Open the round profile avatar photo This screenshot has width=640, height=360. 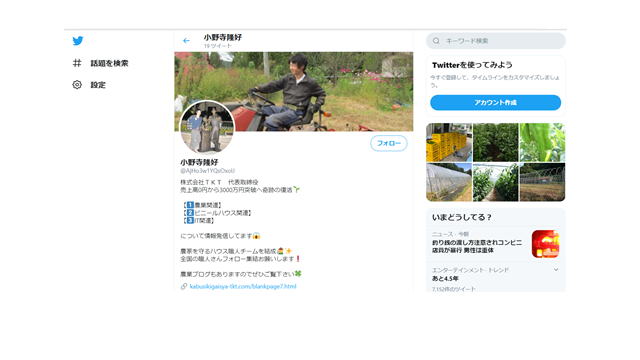click(207, 127)
